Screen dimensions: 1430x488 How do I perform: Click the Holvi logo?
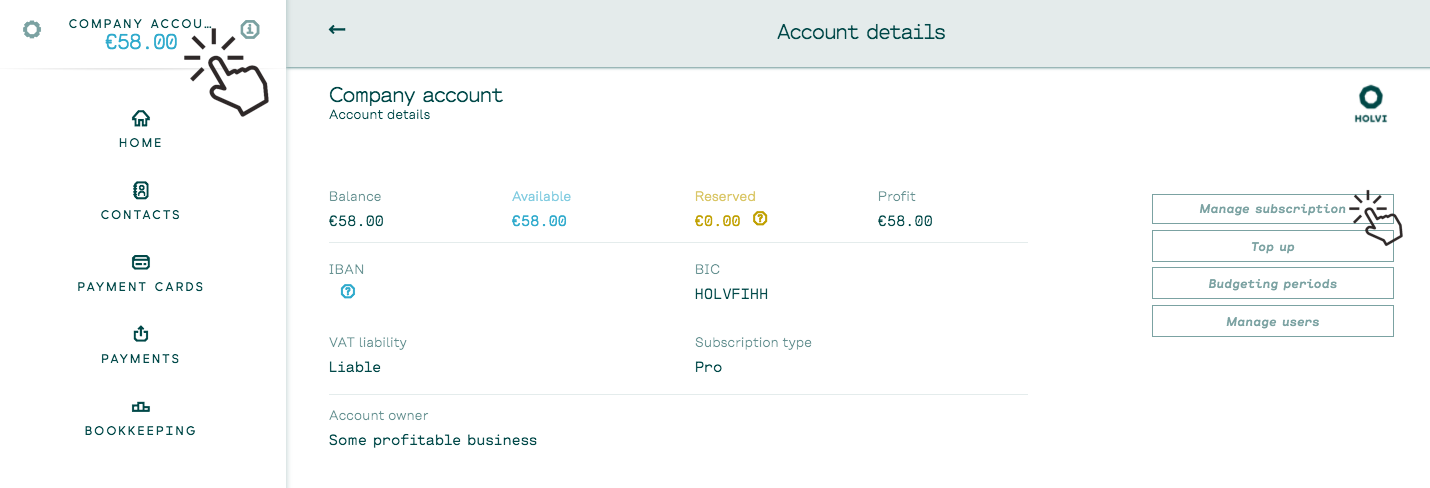point(1370,104)
